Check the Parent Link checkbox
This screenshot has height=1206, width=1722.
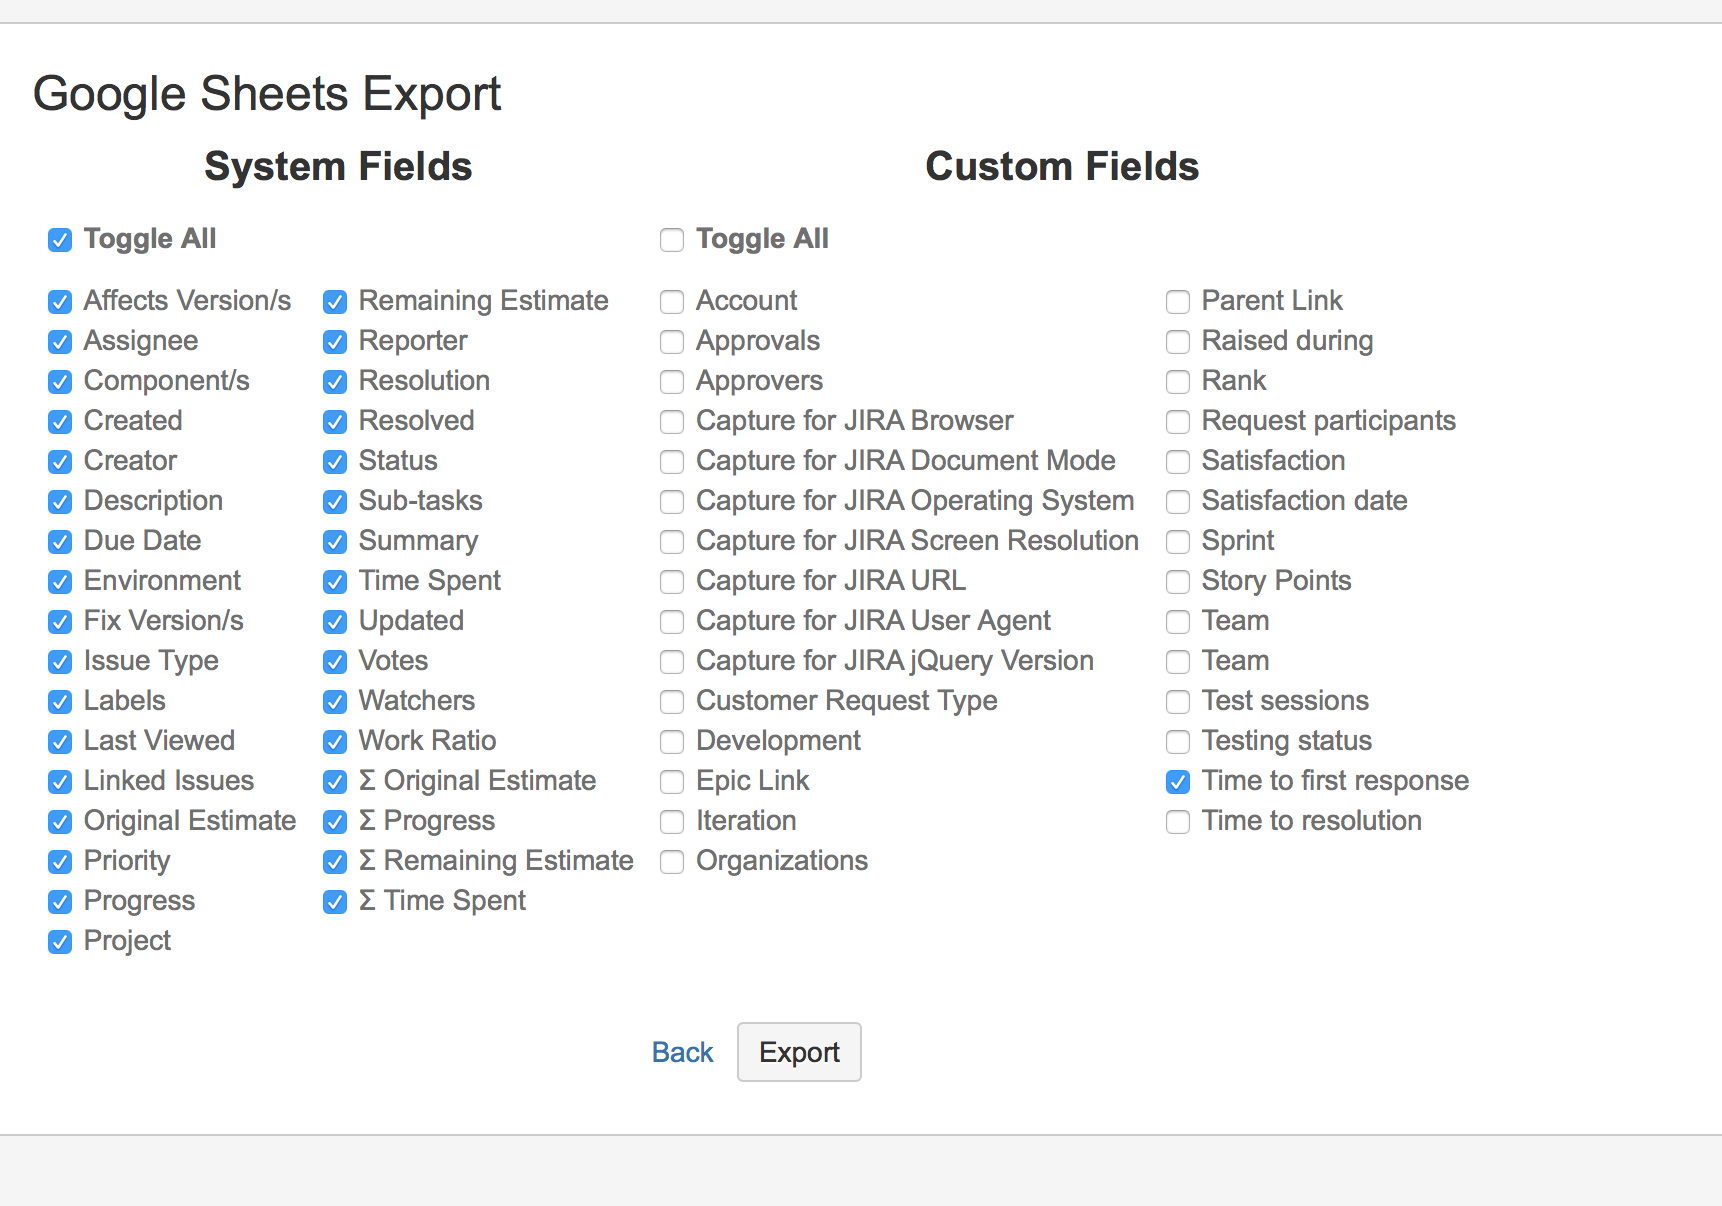[x=1178, y=302]
